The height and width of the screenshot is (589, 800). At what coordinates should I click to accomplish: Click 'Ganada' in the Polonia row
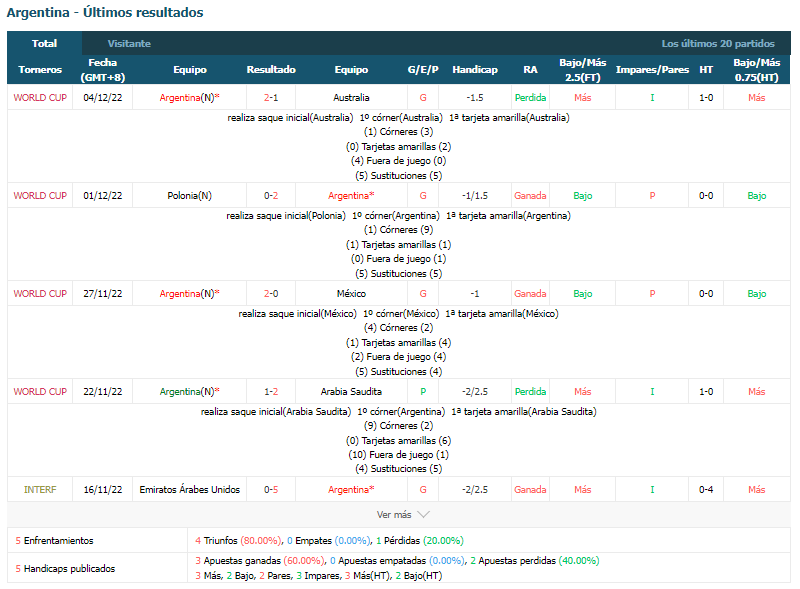pos(530,195)
